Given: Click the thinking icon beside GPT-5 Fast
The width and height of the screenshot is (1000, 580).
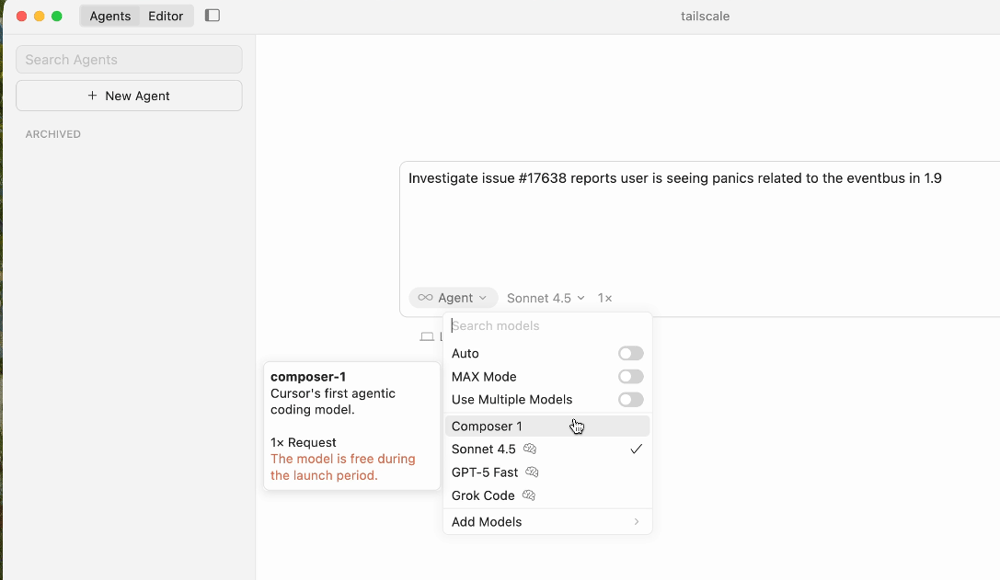Looking at the screenshot, I should point(532,472).
